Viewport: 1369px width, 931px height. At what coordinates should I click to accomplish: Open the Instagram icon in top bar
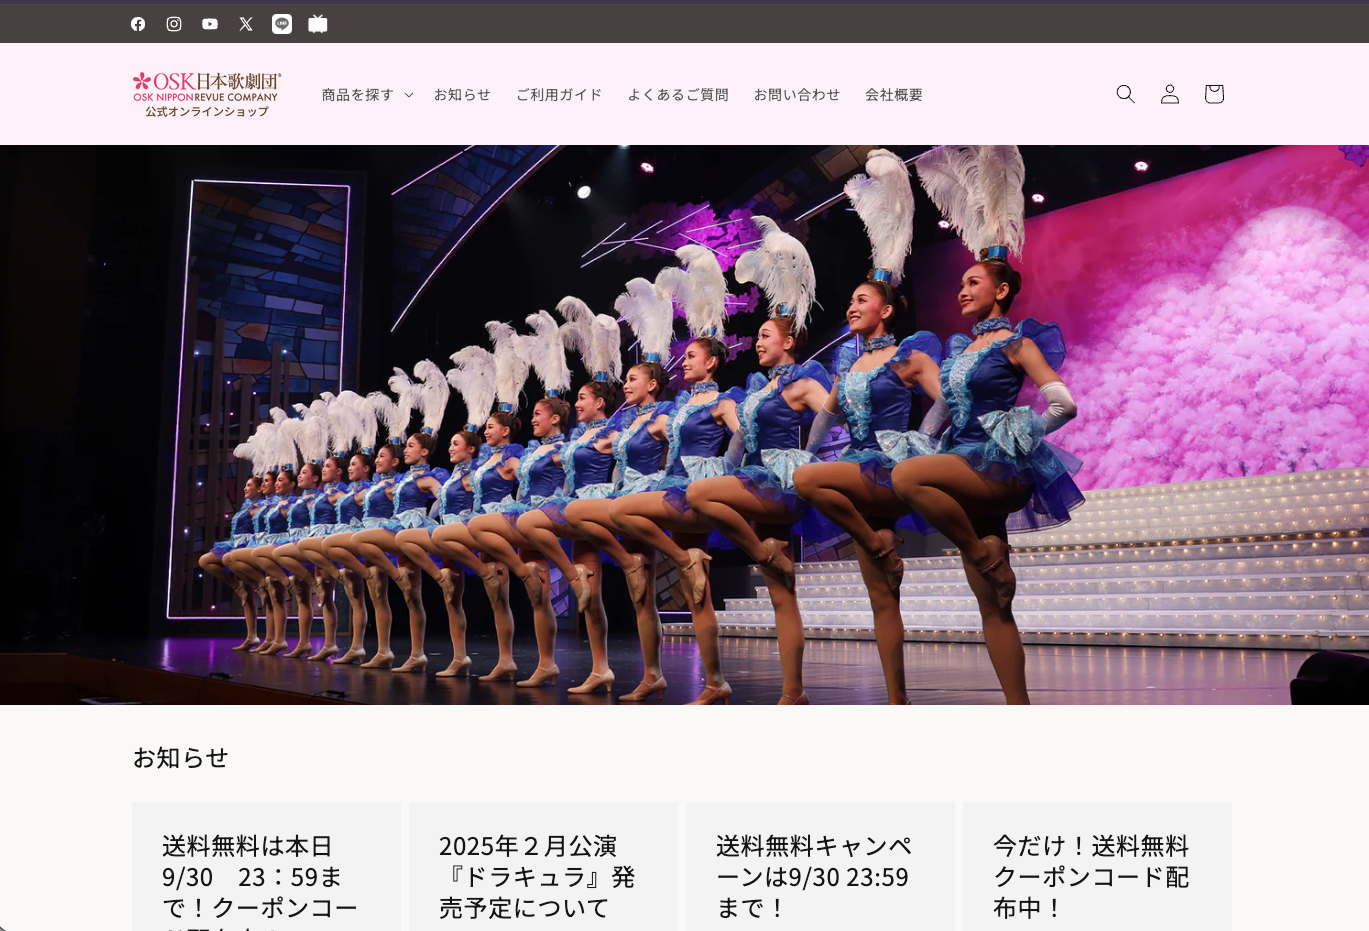174,24
